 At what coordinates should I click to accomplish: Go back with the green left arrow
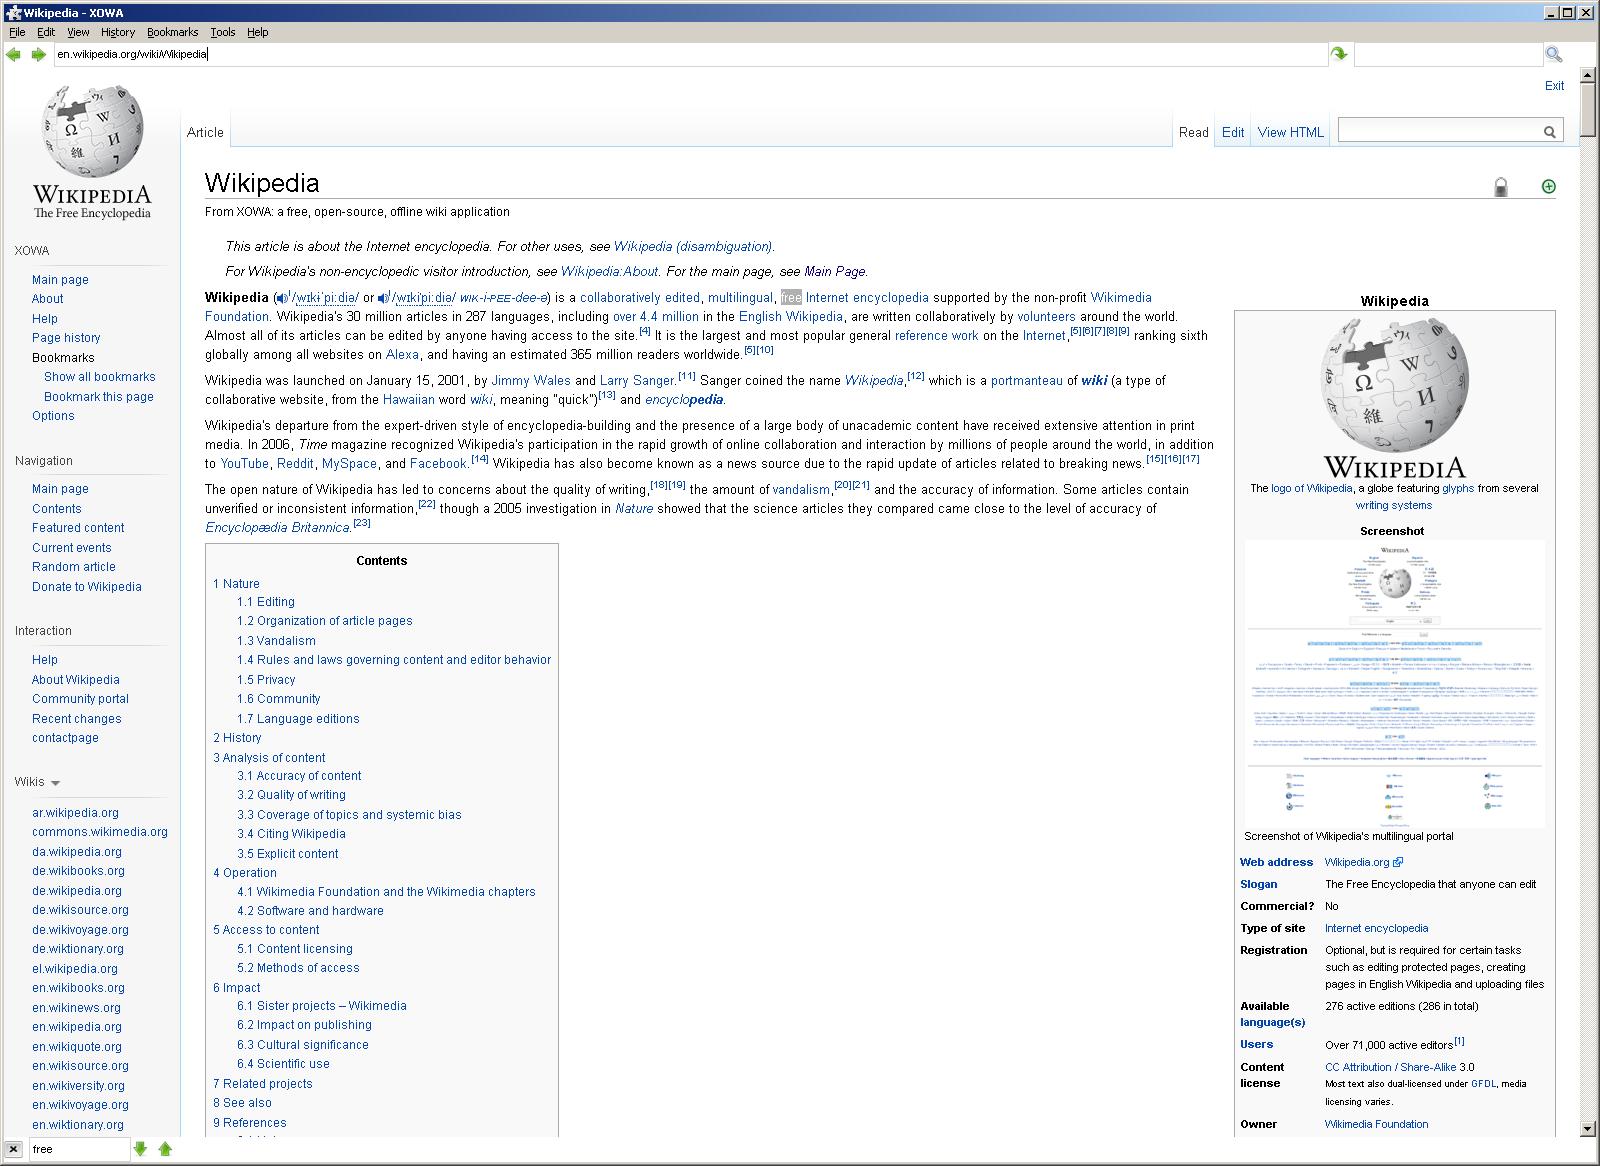[13, 54]
